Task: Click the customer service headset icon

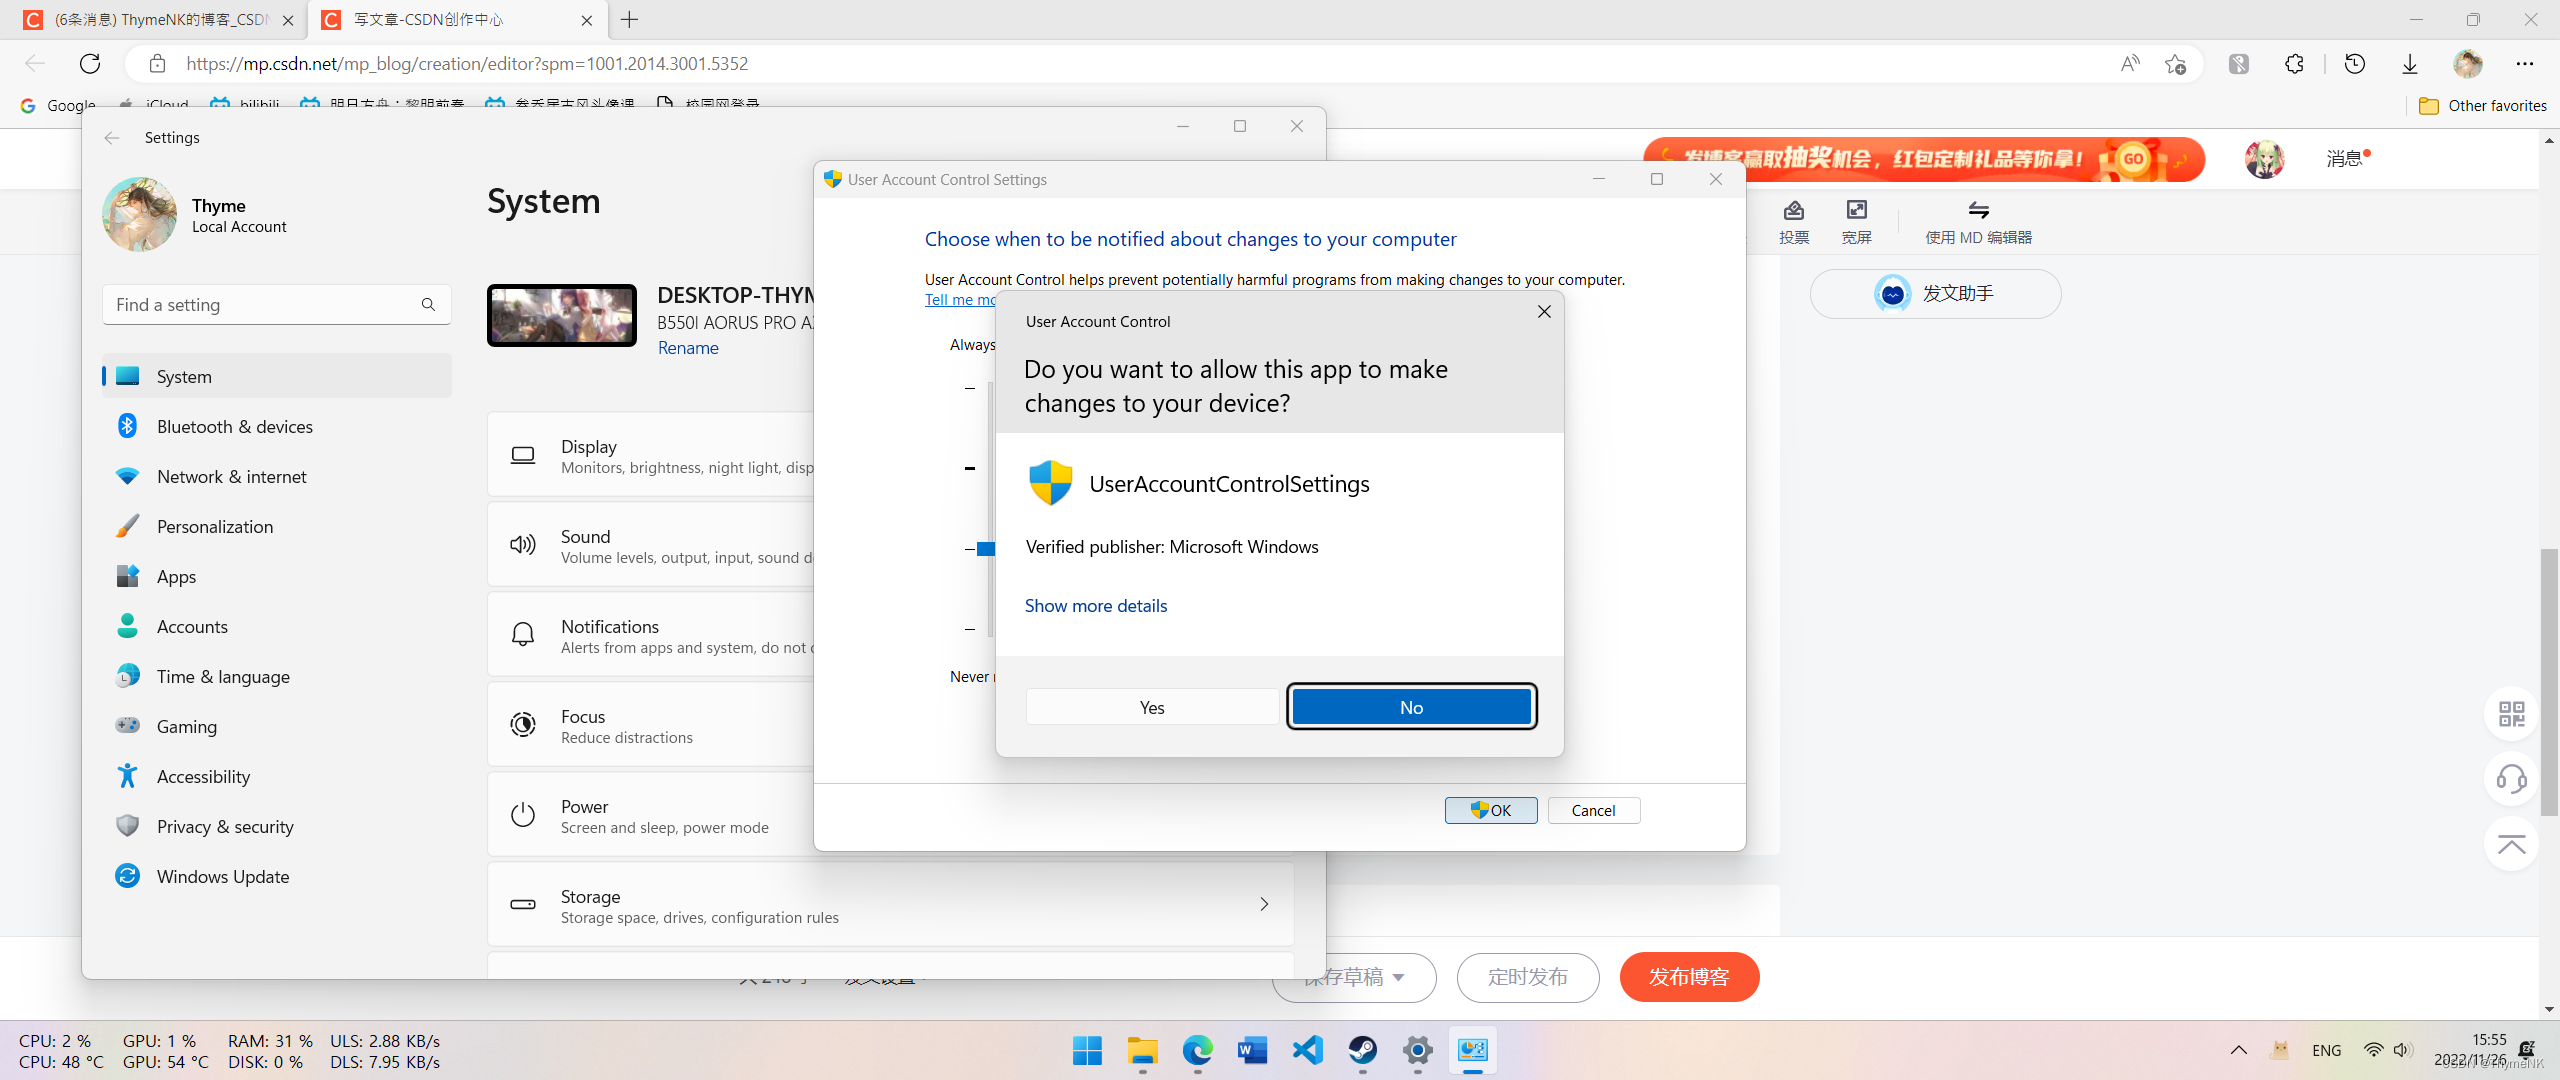Action: coord(2511,778)
